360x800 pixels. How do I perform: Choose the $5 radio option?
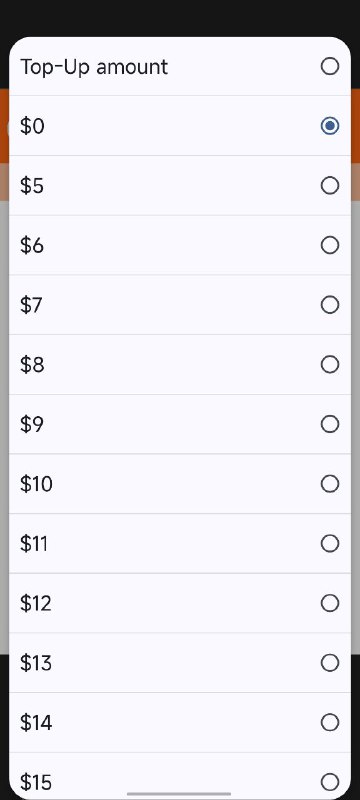point(330,185)
